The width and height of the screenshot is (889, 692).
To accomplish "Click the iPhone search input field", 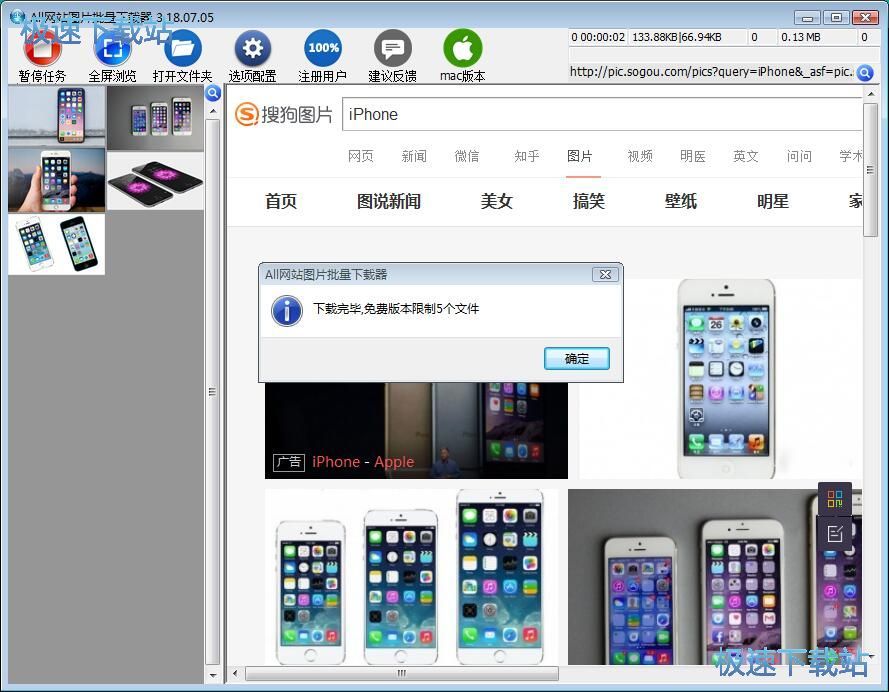I will 601,114.
